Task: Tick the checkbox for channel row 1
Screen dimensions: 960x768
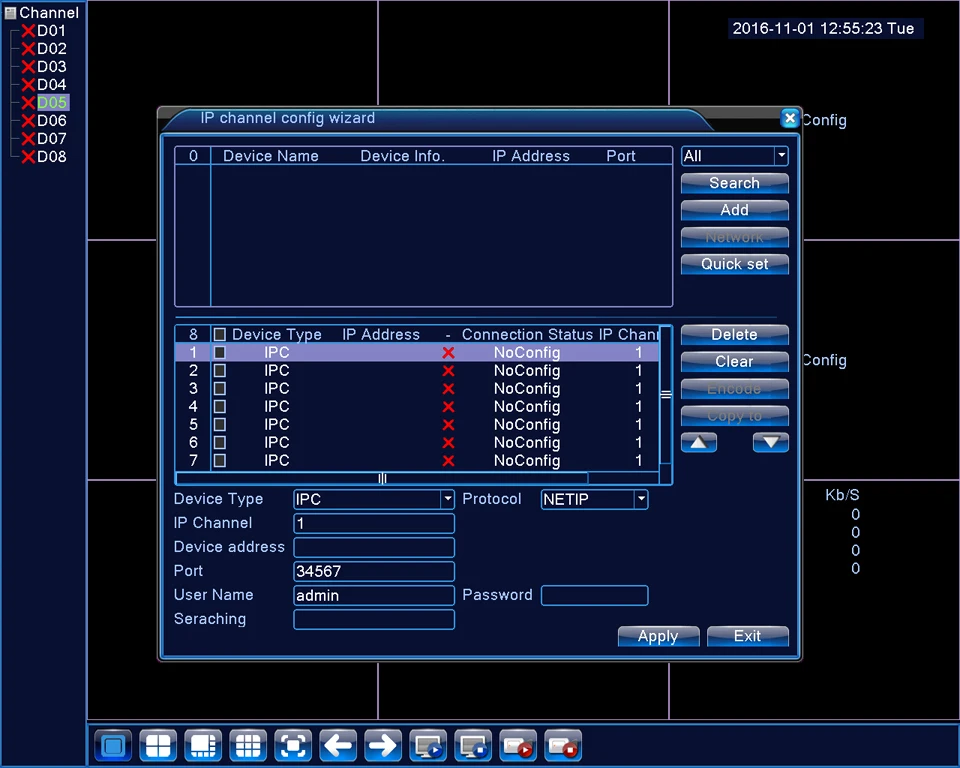Action: coord(219,352)
